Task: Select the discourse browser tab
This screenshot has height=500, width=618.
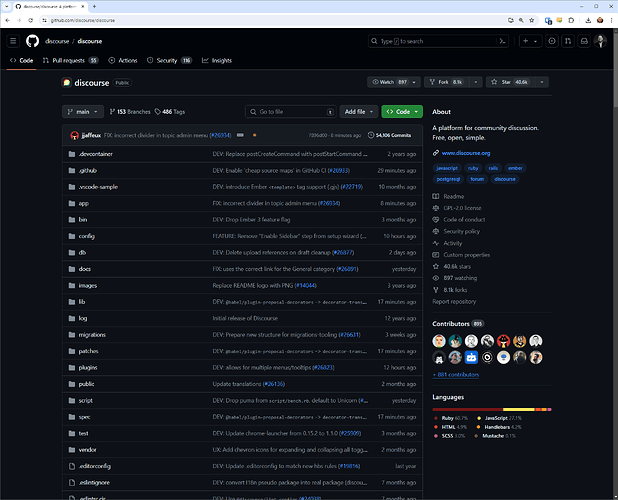Action: 49,6
